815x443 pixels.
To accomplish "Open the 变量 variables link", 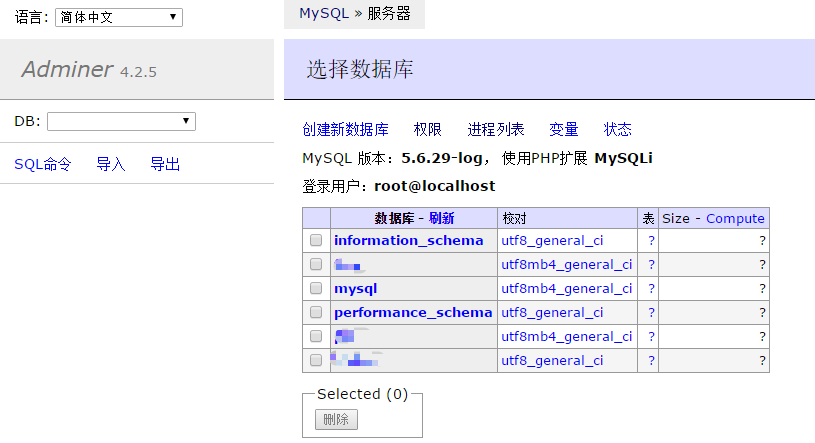I will [x=563, y=129].
